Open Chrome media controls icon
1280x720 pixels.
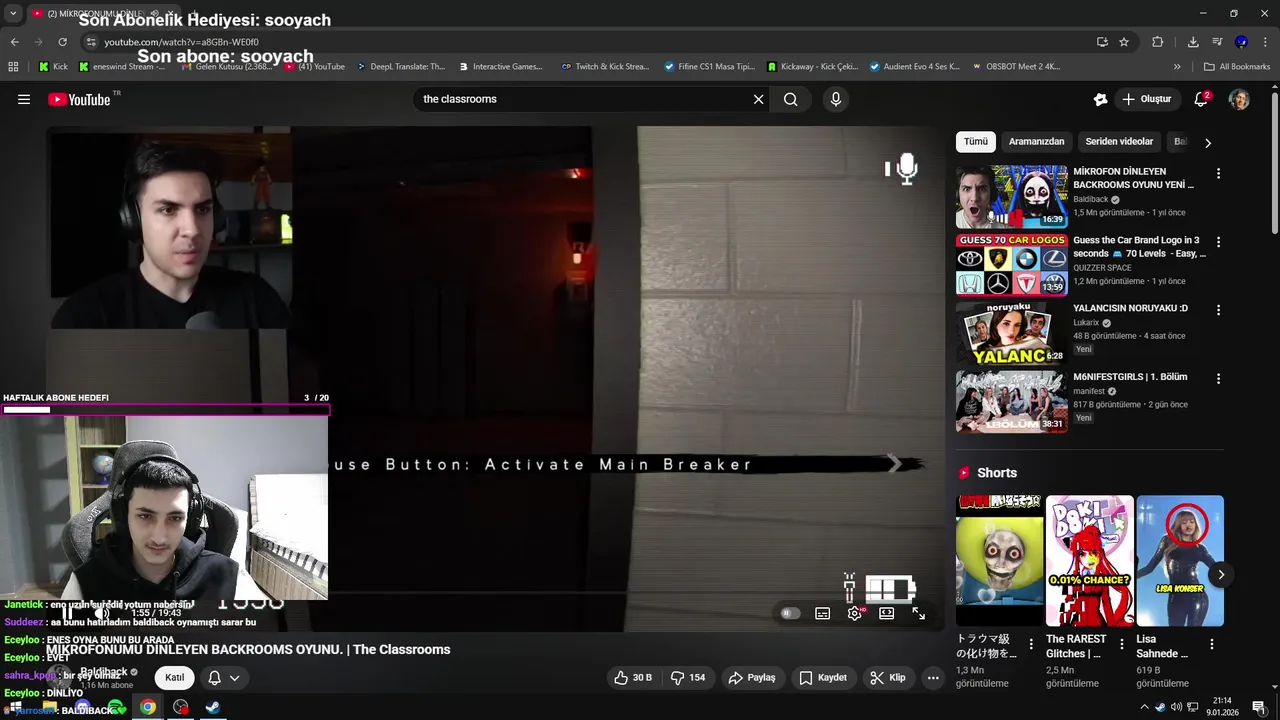click(x=1217, y=42)
